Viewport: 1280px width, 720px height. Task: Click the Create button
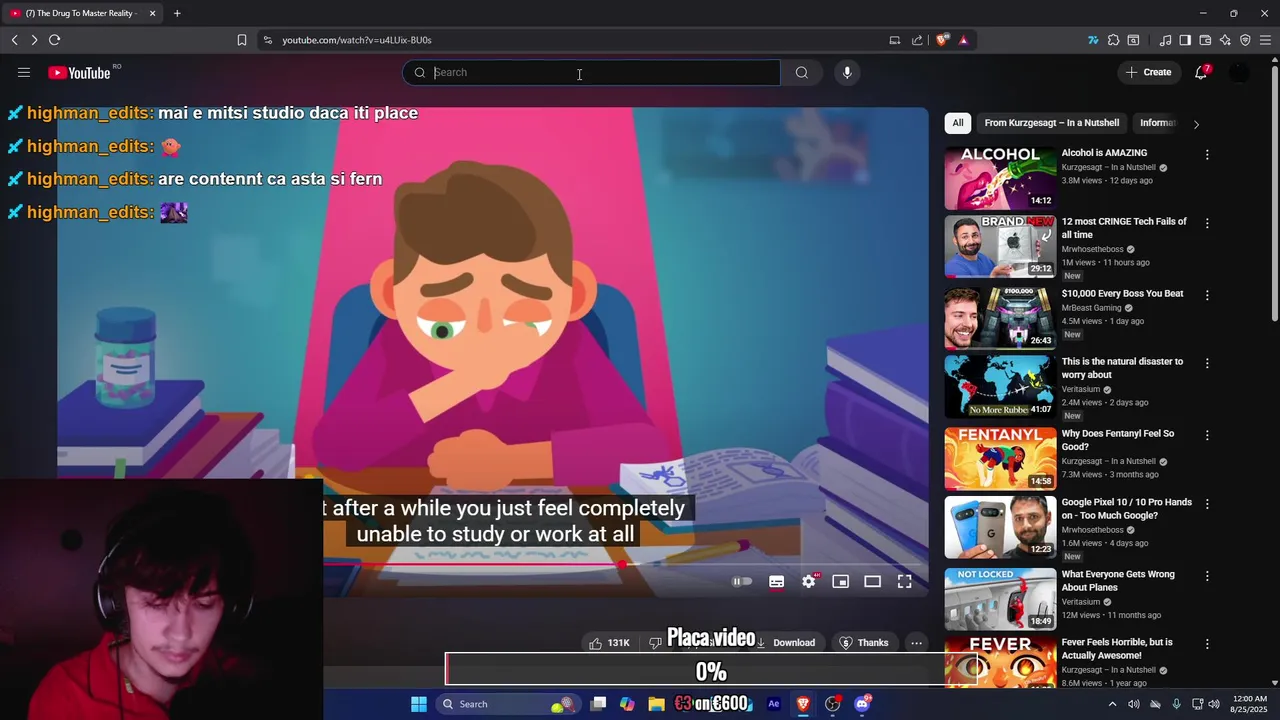pos(1148,72)
